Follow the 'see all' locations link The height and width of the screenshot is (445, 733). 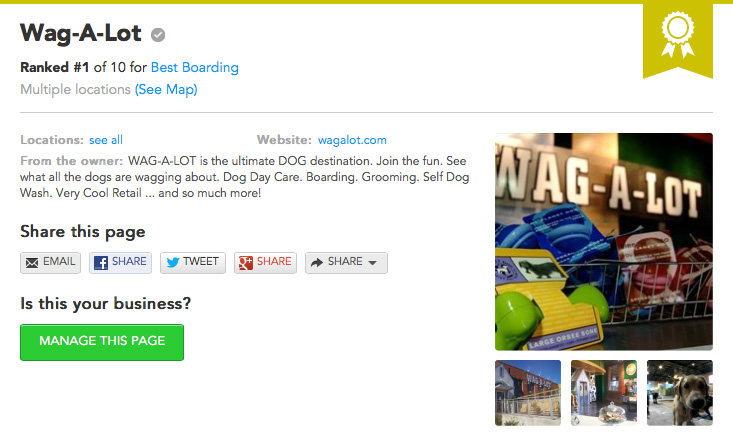106,140
